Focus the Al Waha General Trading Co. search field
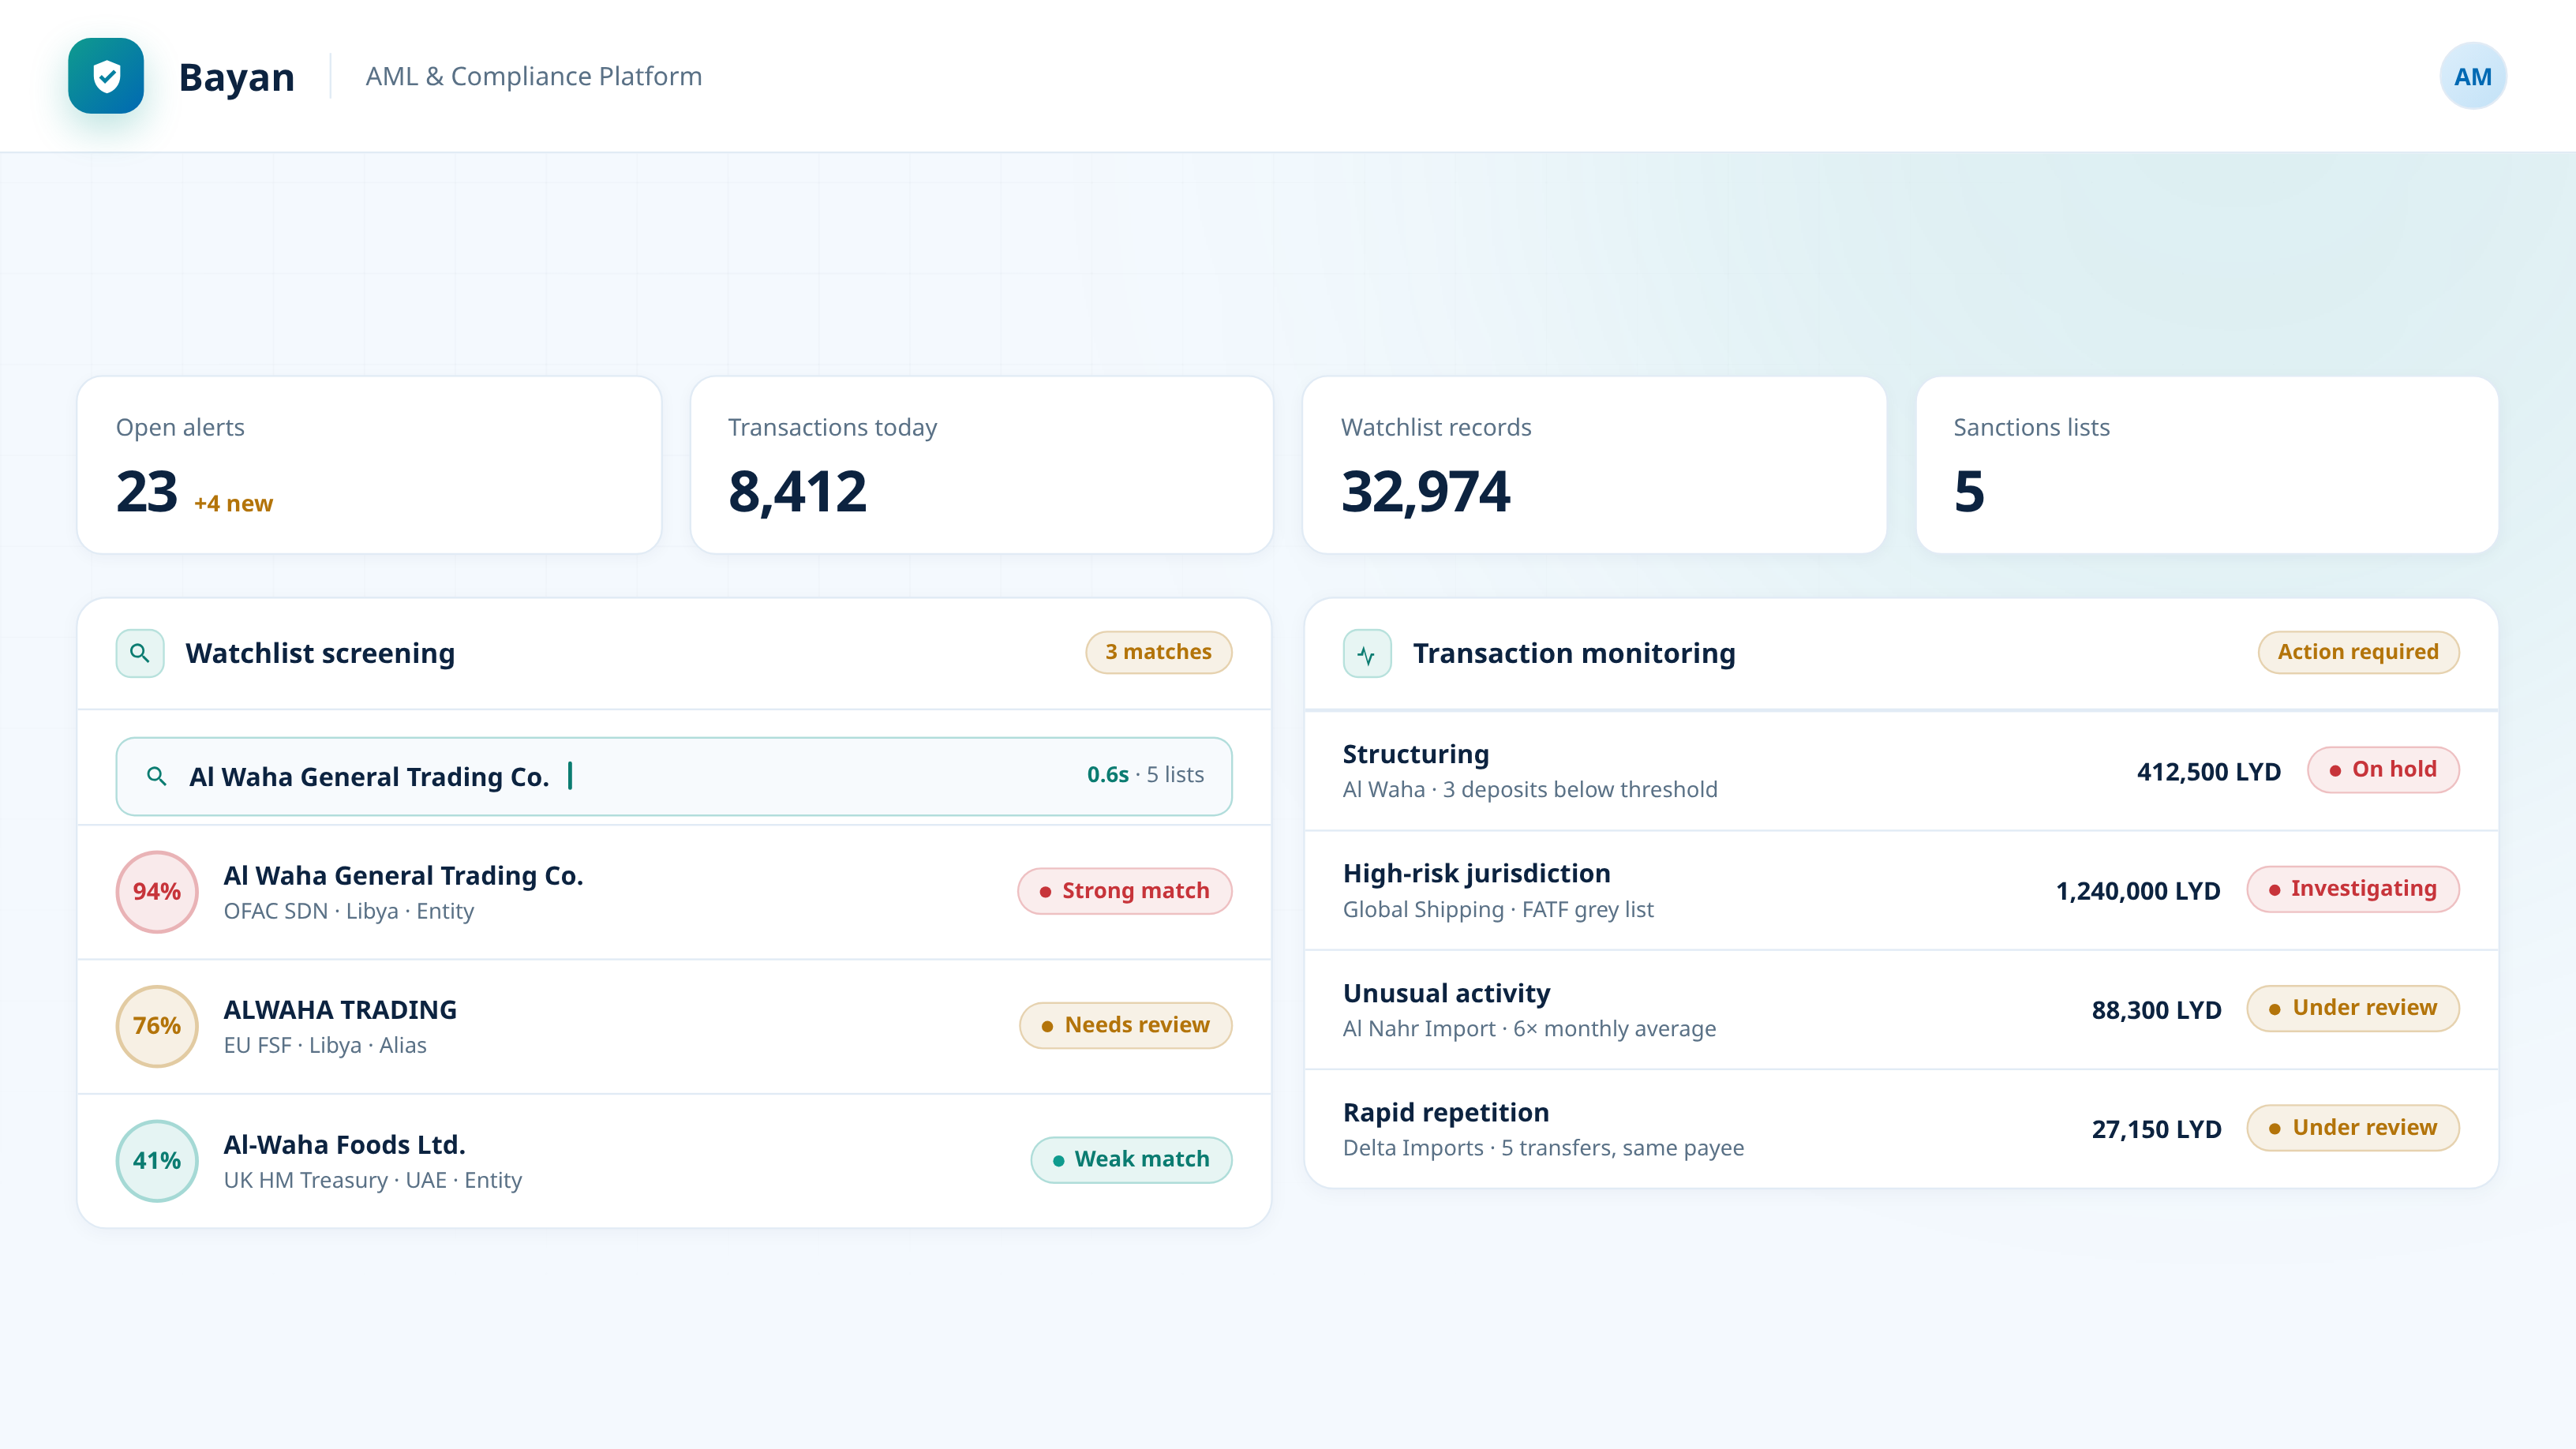This screenshot has width=2576, height=1449. (x=674, y=776)
